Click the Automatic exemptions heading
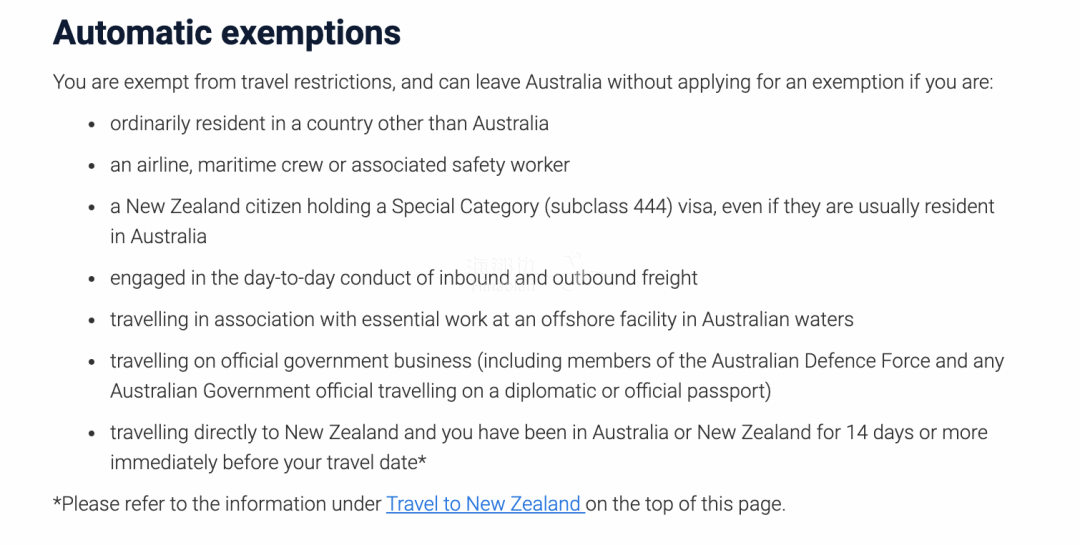Screen dimensions: 1080x545 [x=227, y=32]
